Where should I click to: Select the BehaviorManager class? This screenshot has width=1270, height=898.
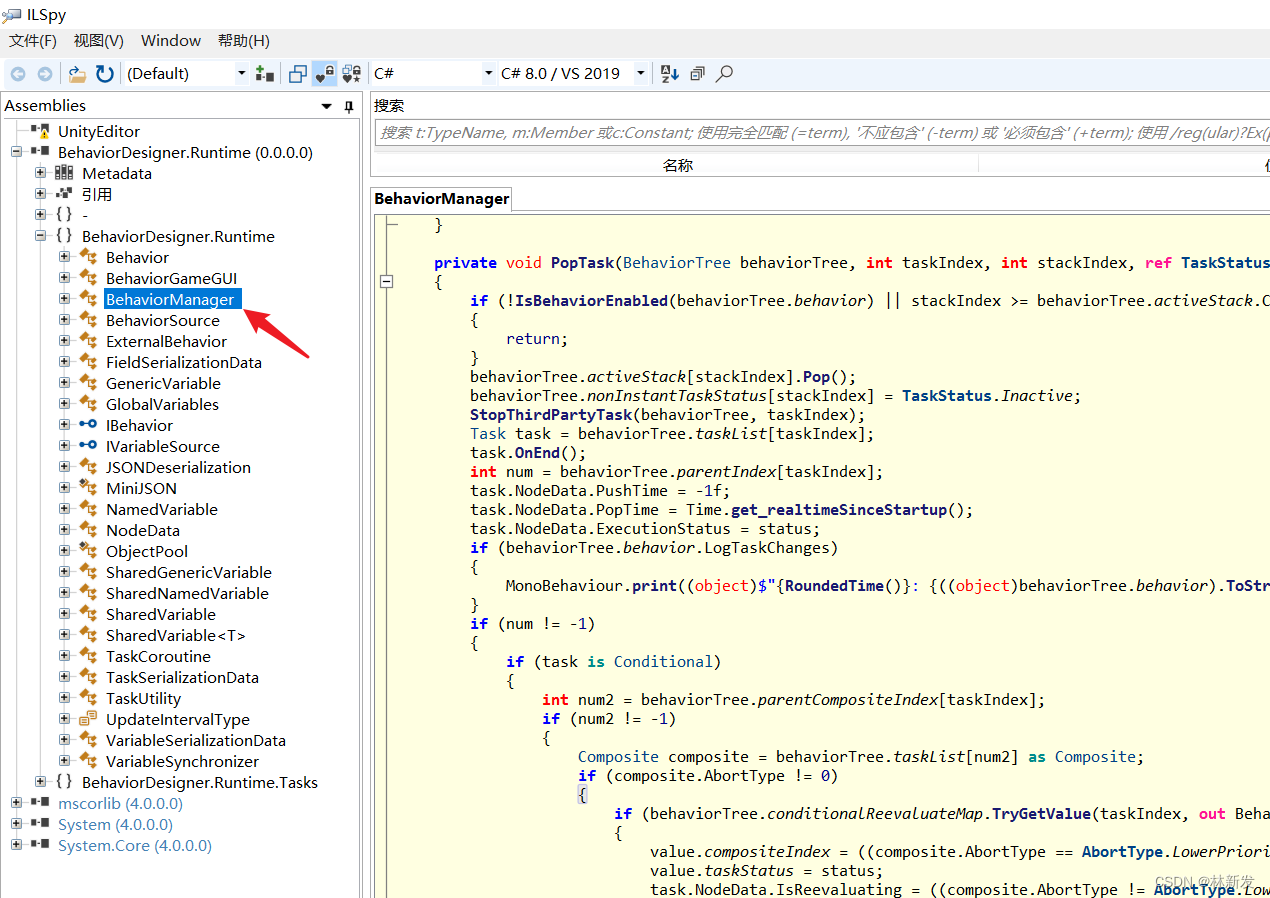(170, 299)
